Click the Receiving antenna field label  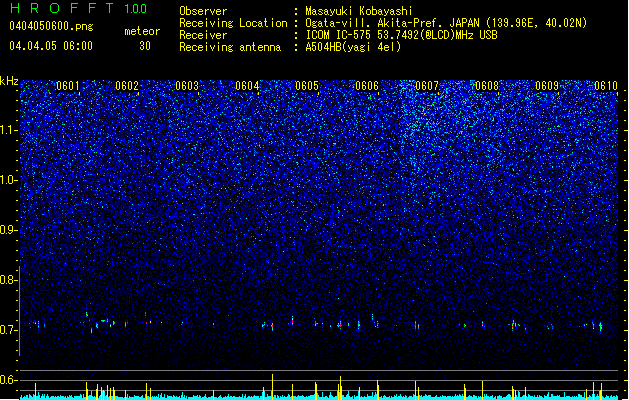tap(230, 47)
